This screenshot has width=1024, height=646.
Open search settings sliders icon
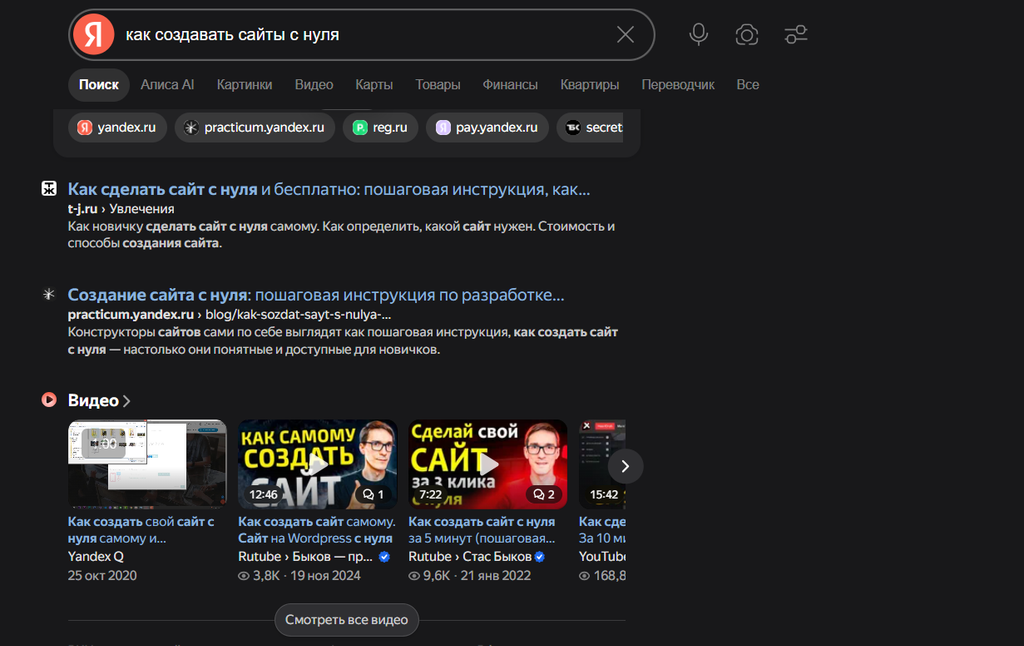(795, 35)
